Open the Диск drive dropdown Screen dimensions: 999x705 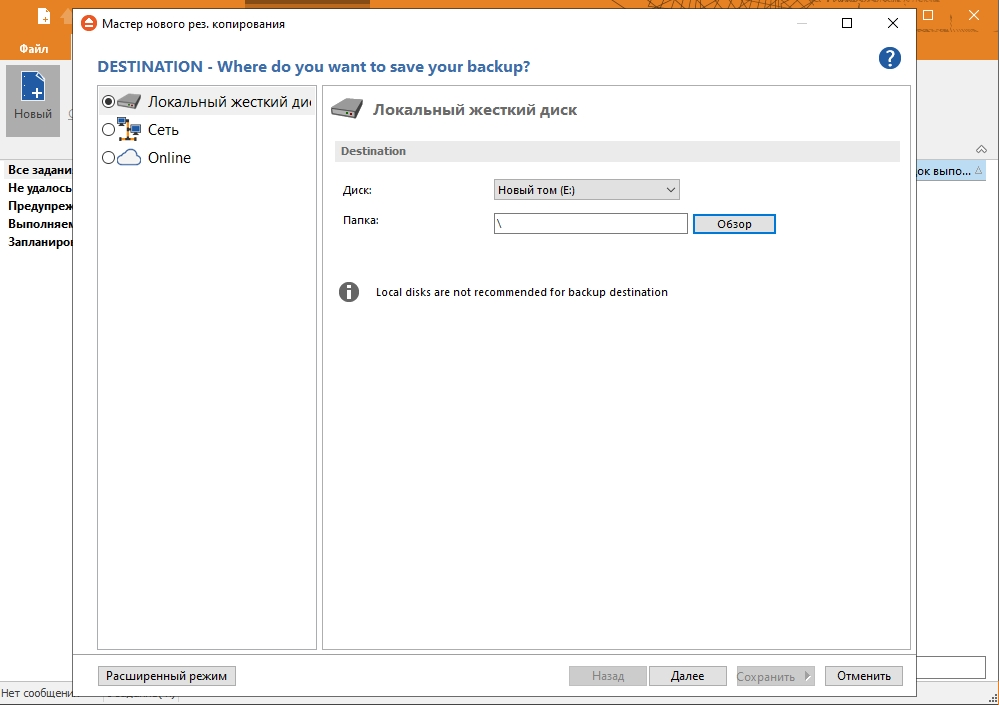pos(586,190)
